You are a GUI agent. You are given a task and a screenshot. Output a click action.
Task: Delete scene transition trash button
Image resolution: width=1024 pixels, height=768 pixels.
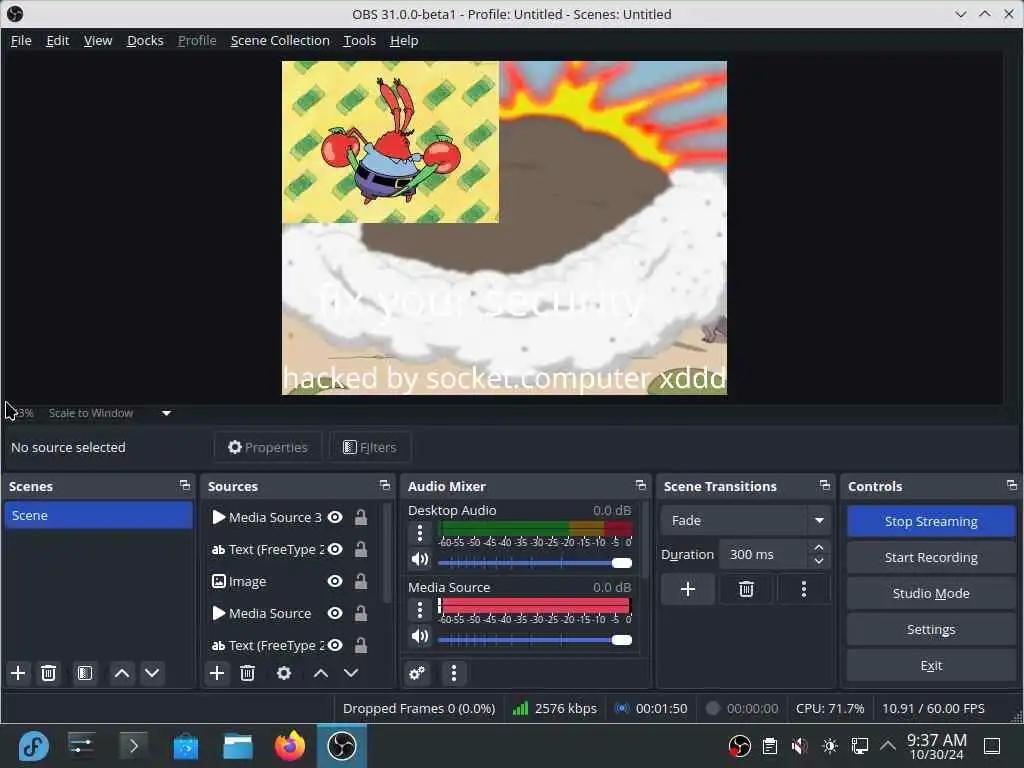[746, 590]
